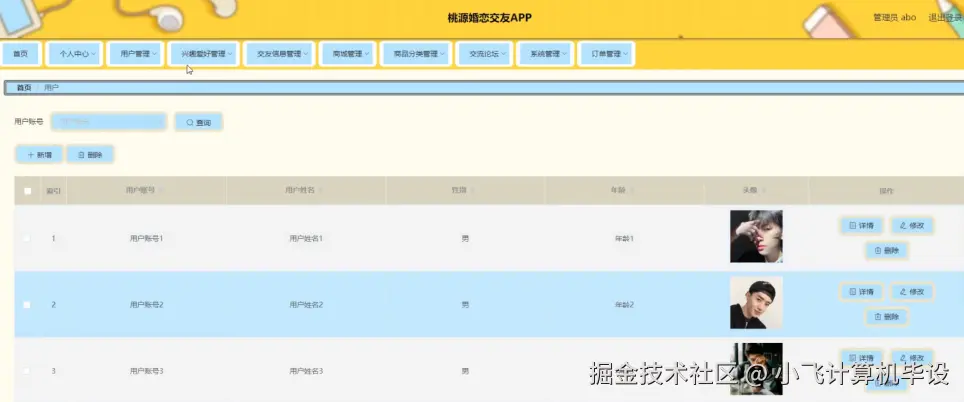Click 详情 for 用户账号2 row
This screenshot has height=402, width=964.
point(861,292)
